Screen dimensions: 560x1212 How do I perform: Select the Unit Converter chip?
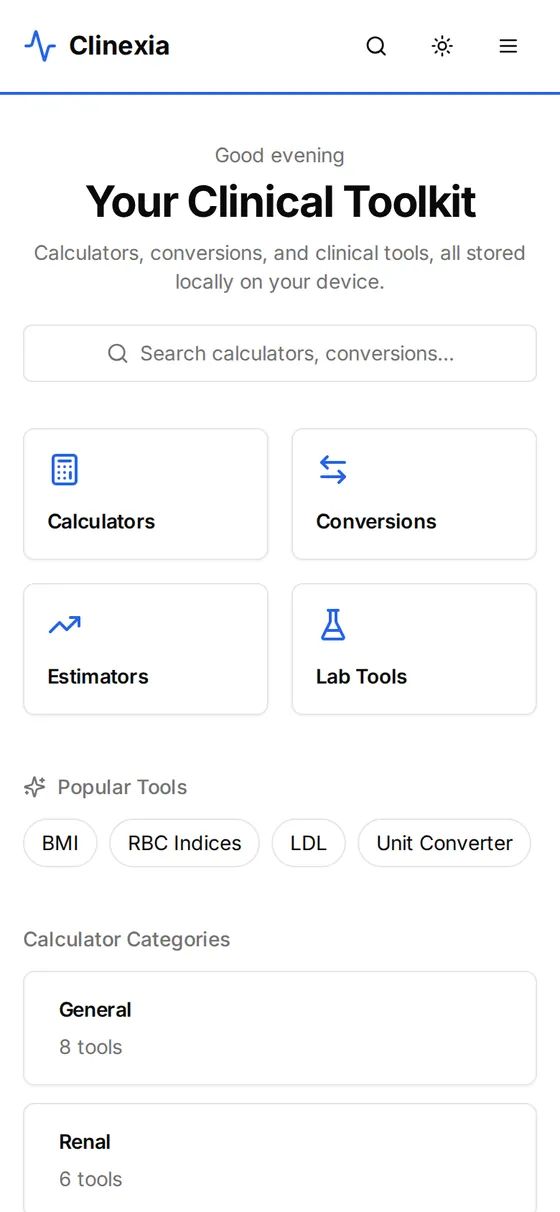(444, 843)
